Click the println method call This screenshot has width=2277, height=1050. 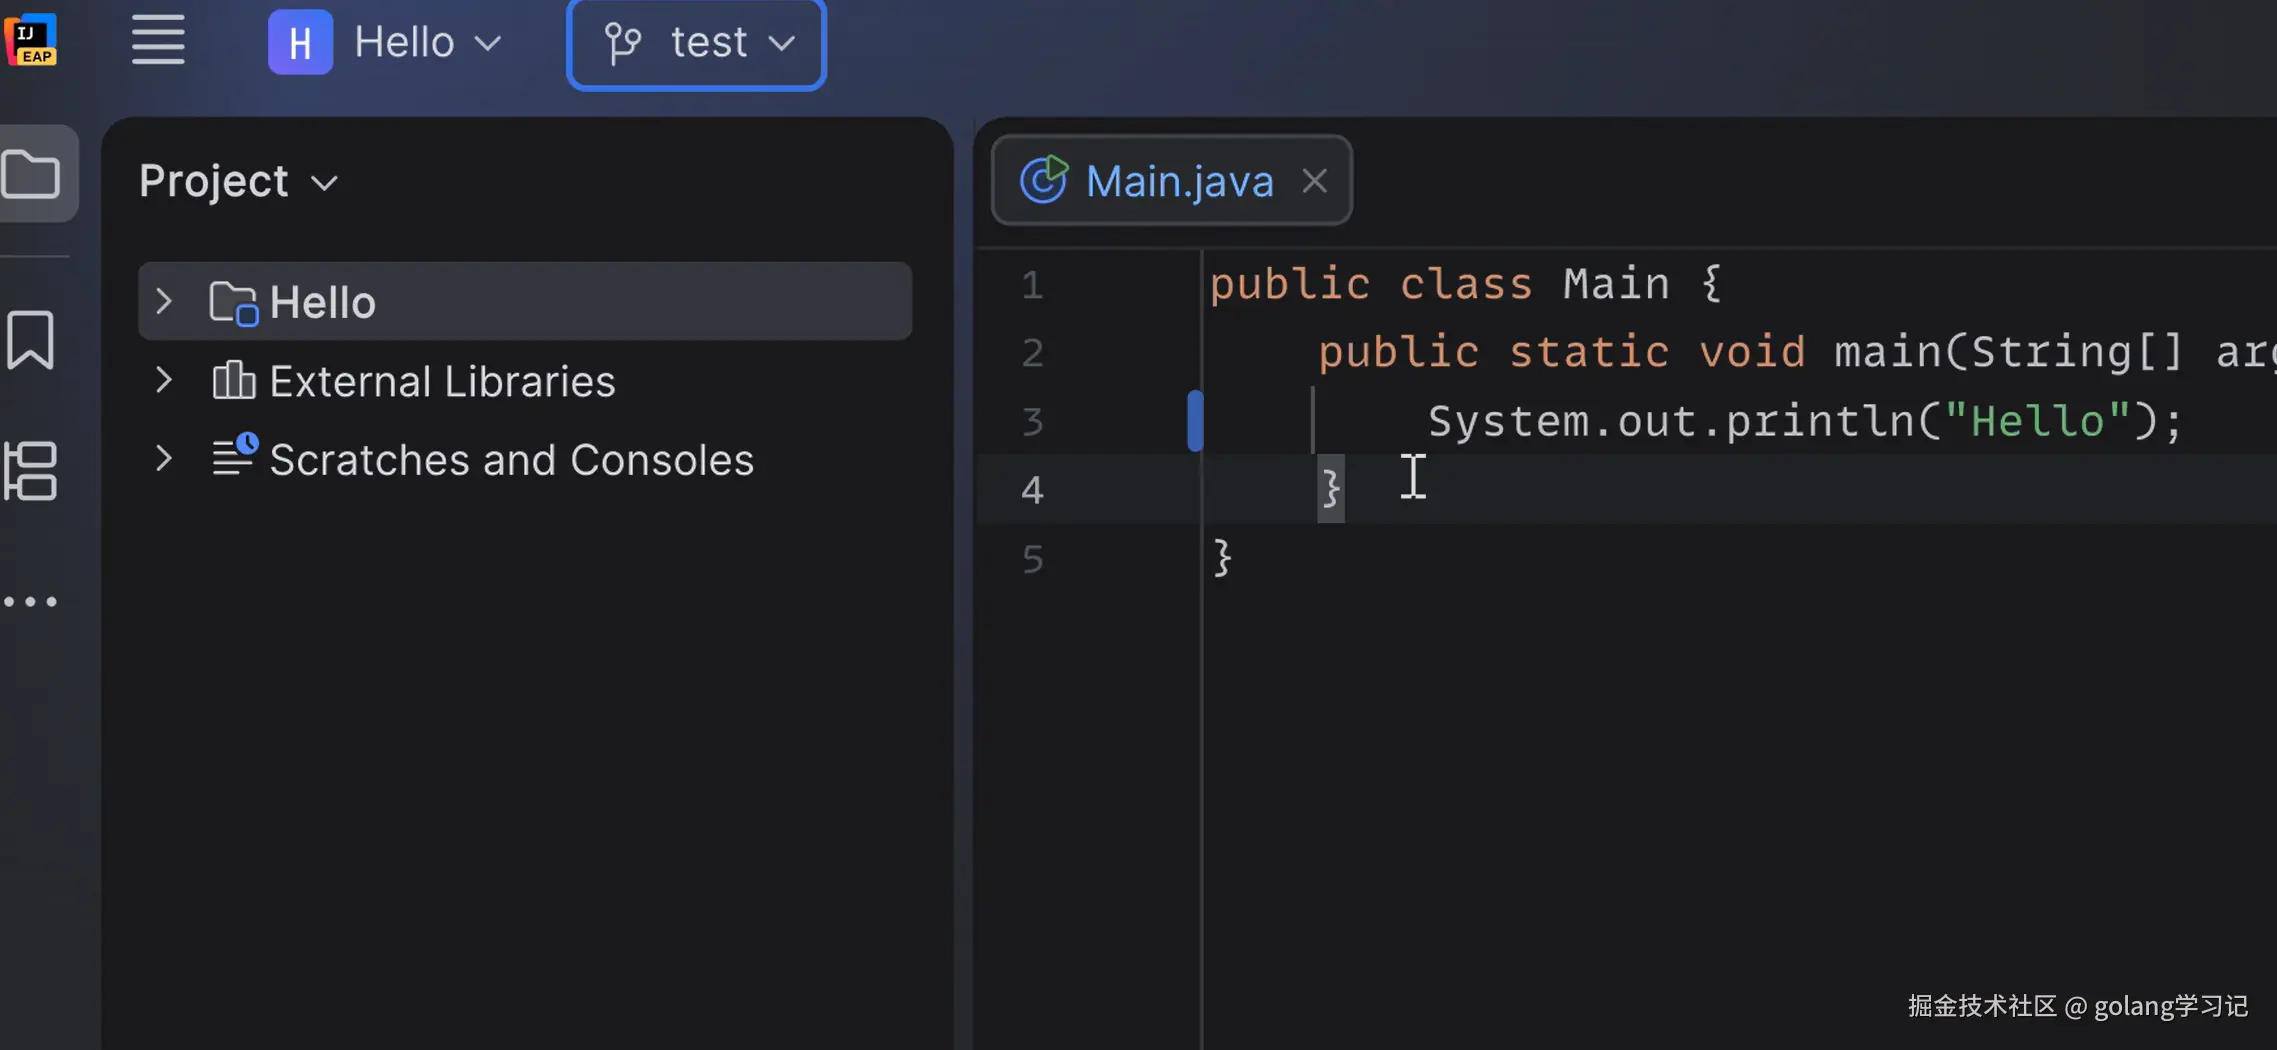coord(1819,421)
